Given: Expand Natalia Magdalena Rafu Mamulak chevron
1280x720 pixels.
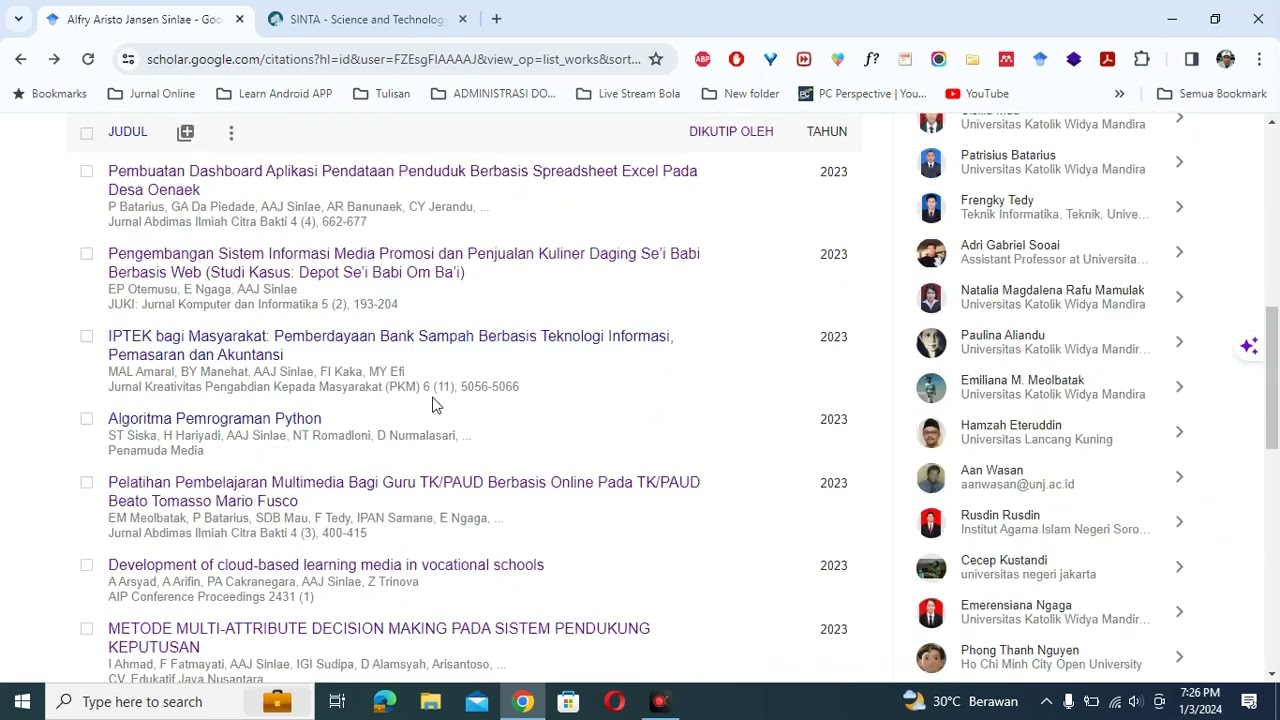Looking at the screenshot, I should [x=1179, y=297].
